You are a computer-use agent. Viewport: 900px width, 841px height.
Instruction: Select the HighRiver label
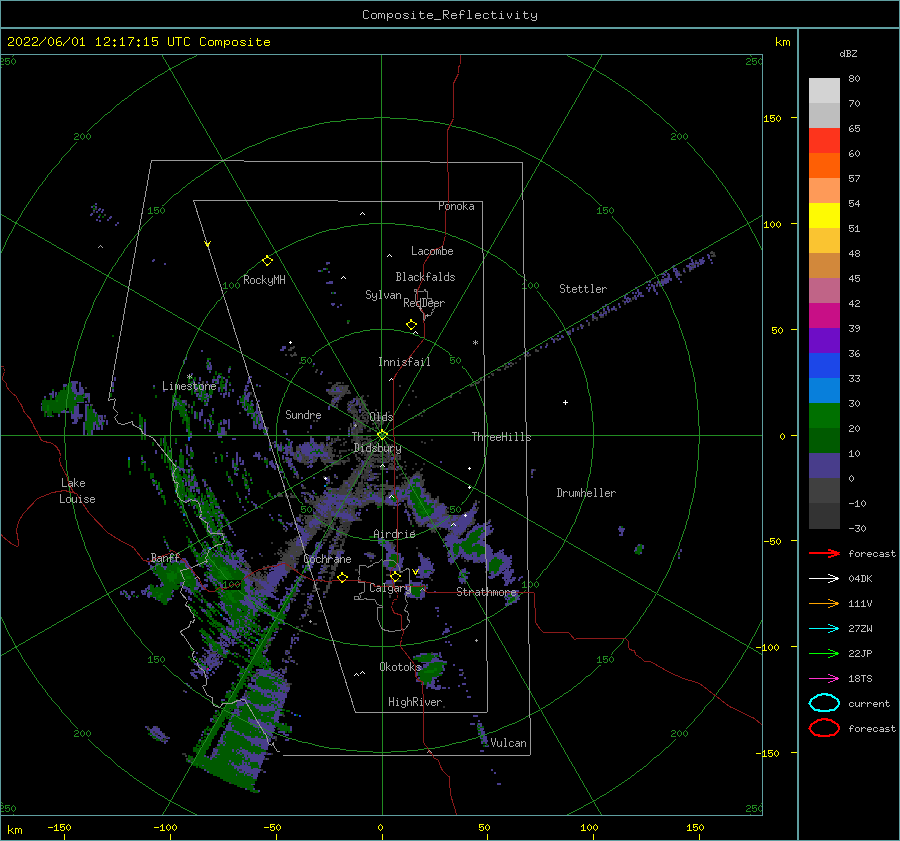[x=415, y=702]
